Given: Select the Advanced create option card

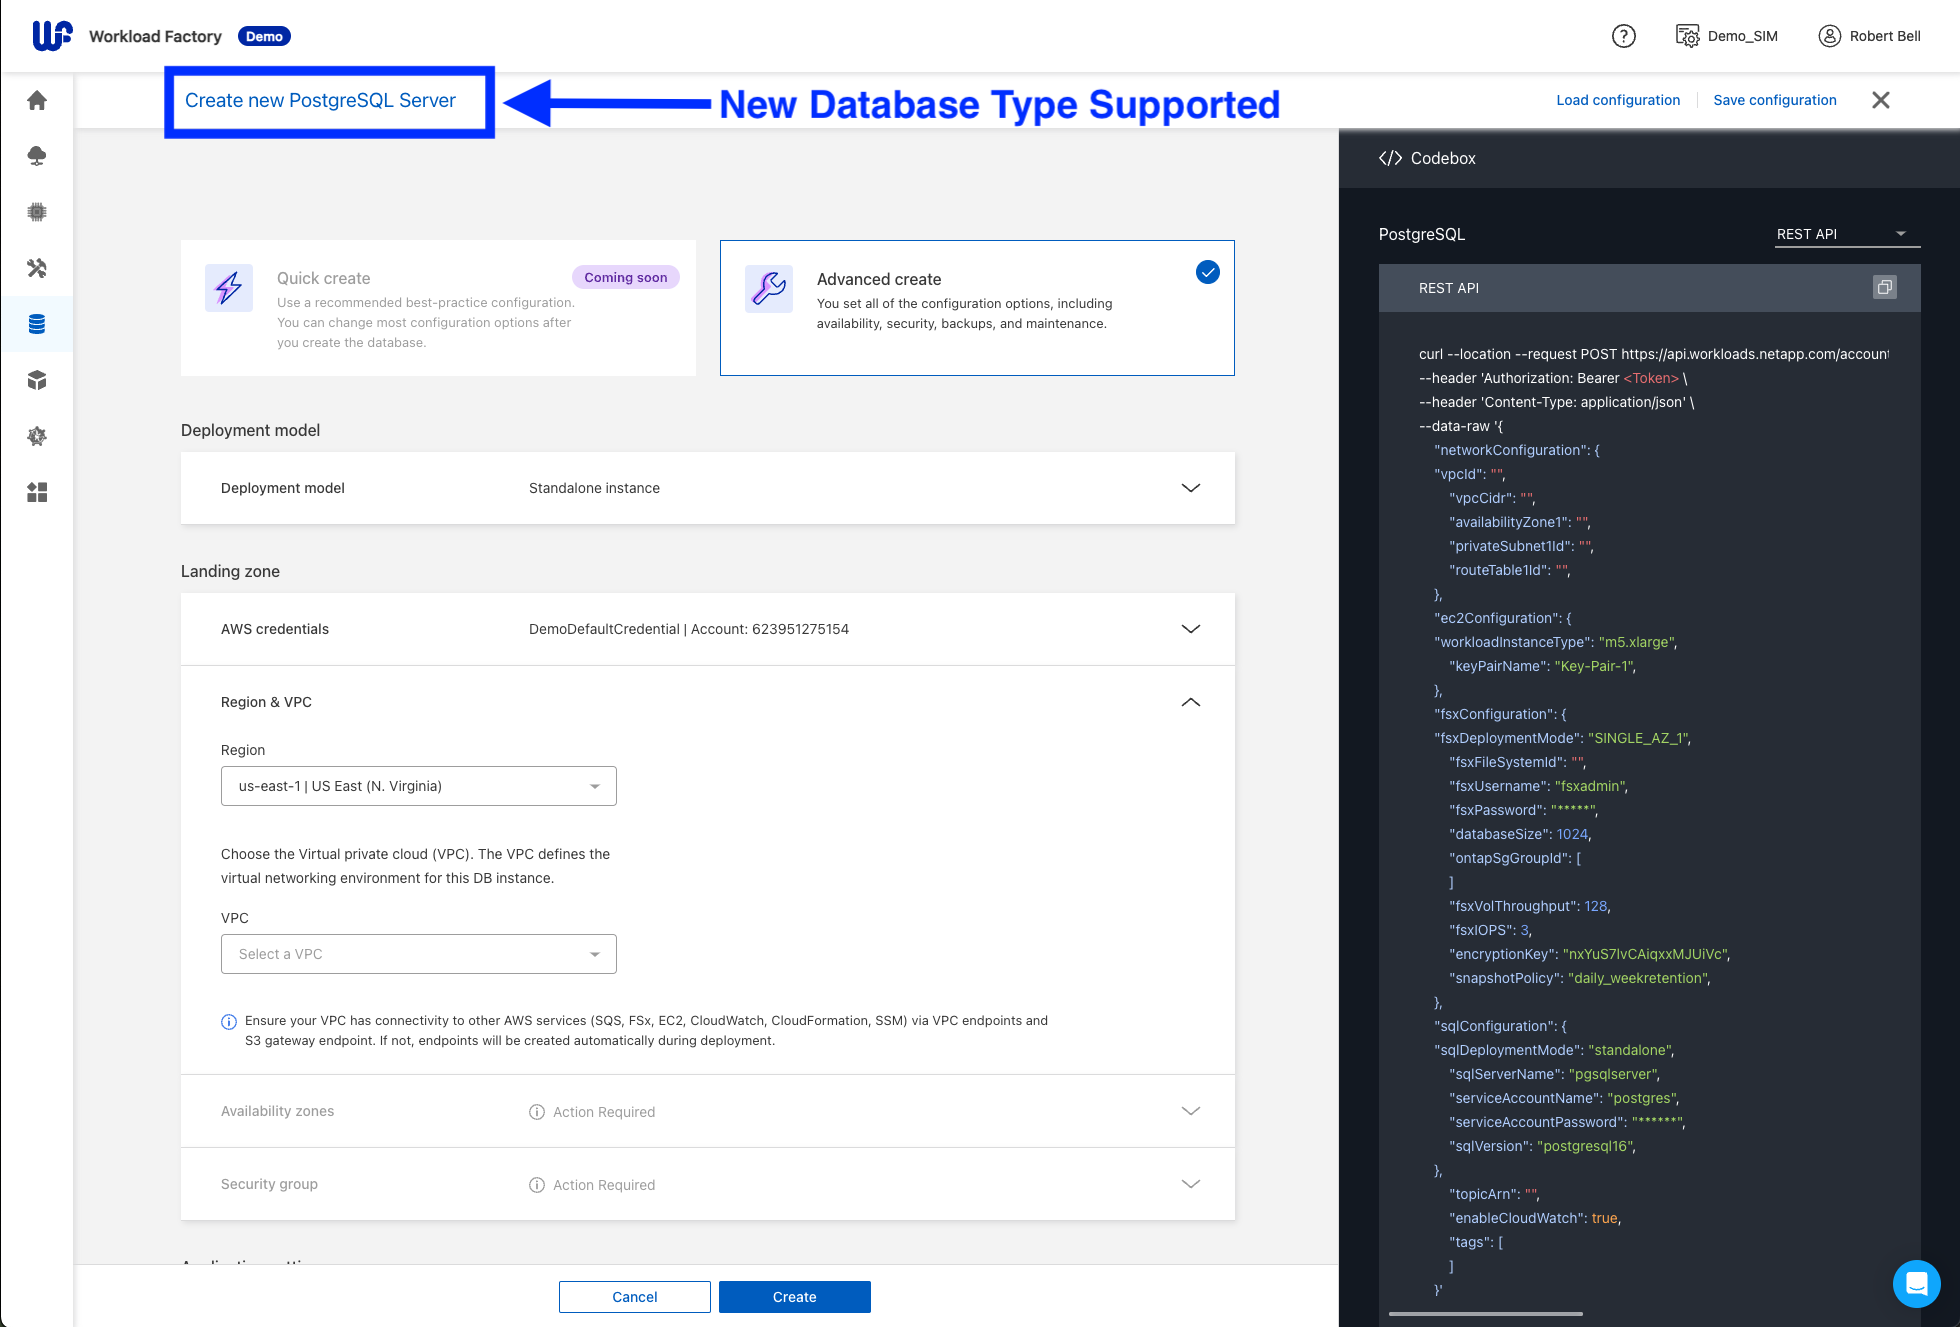Looking at the screenshot, I should pos(976,308).
